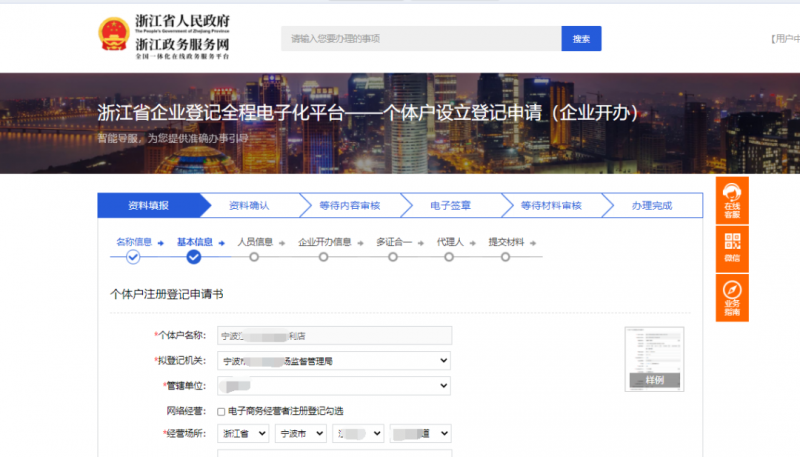Image resolution: width=800 pixels, height=457 pixels.
Task: Click the 基本信息 current step circle
Action: click(194, 257)
